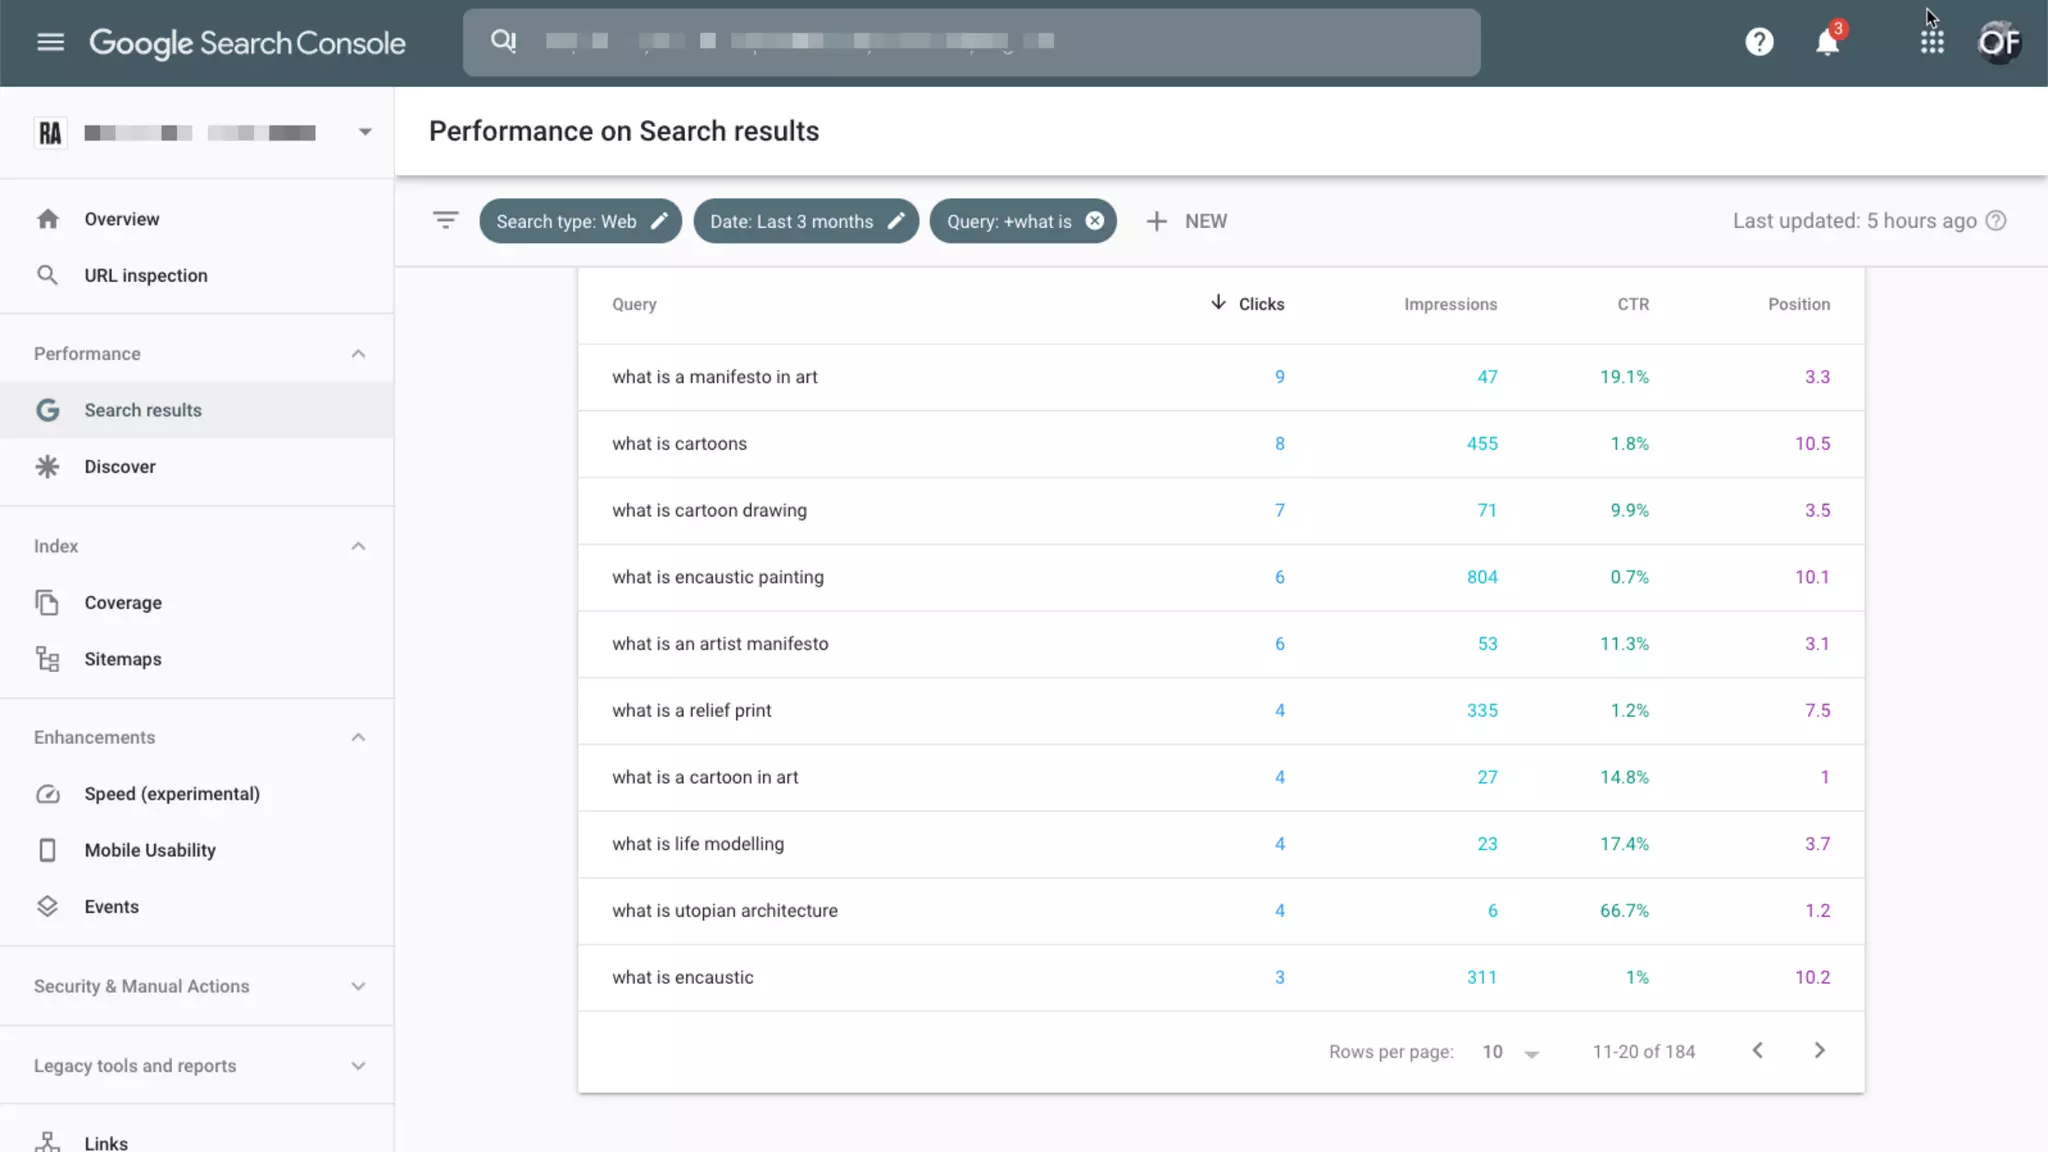Open the rows per page dropdown
Screen dimensions: 2048x1152
[x=1511, y=1052]
